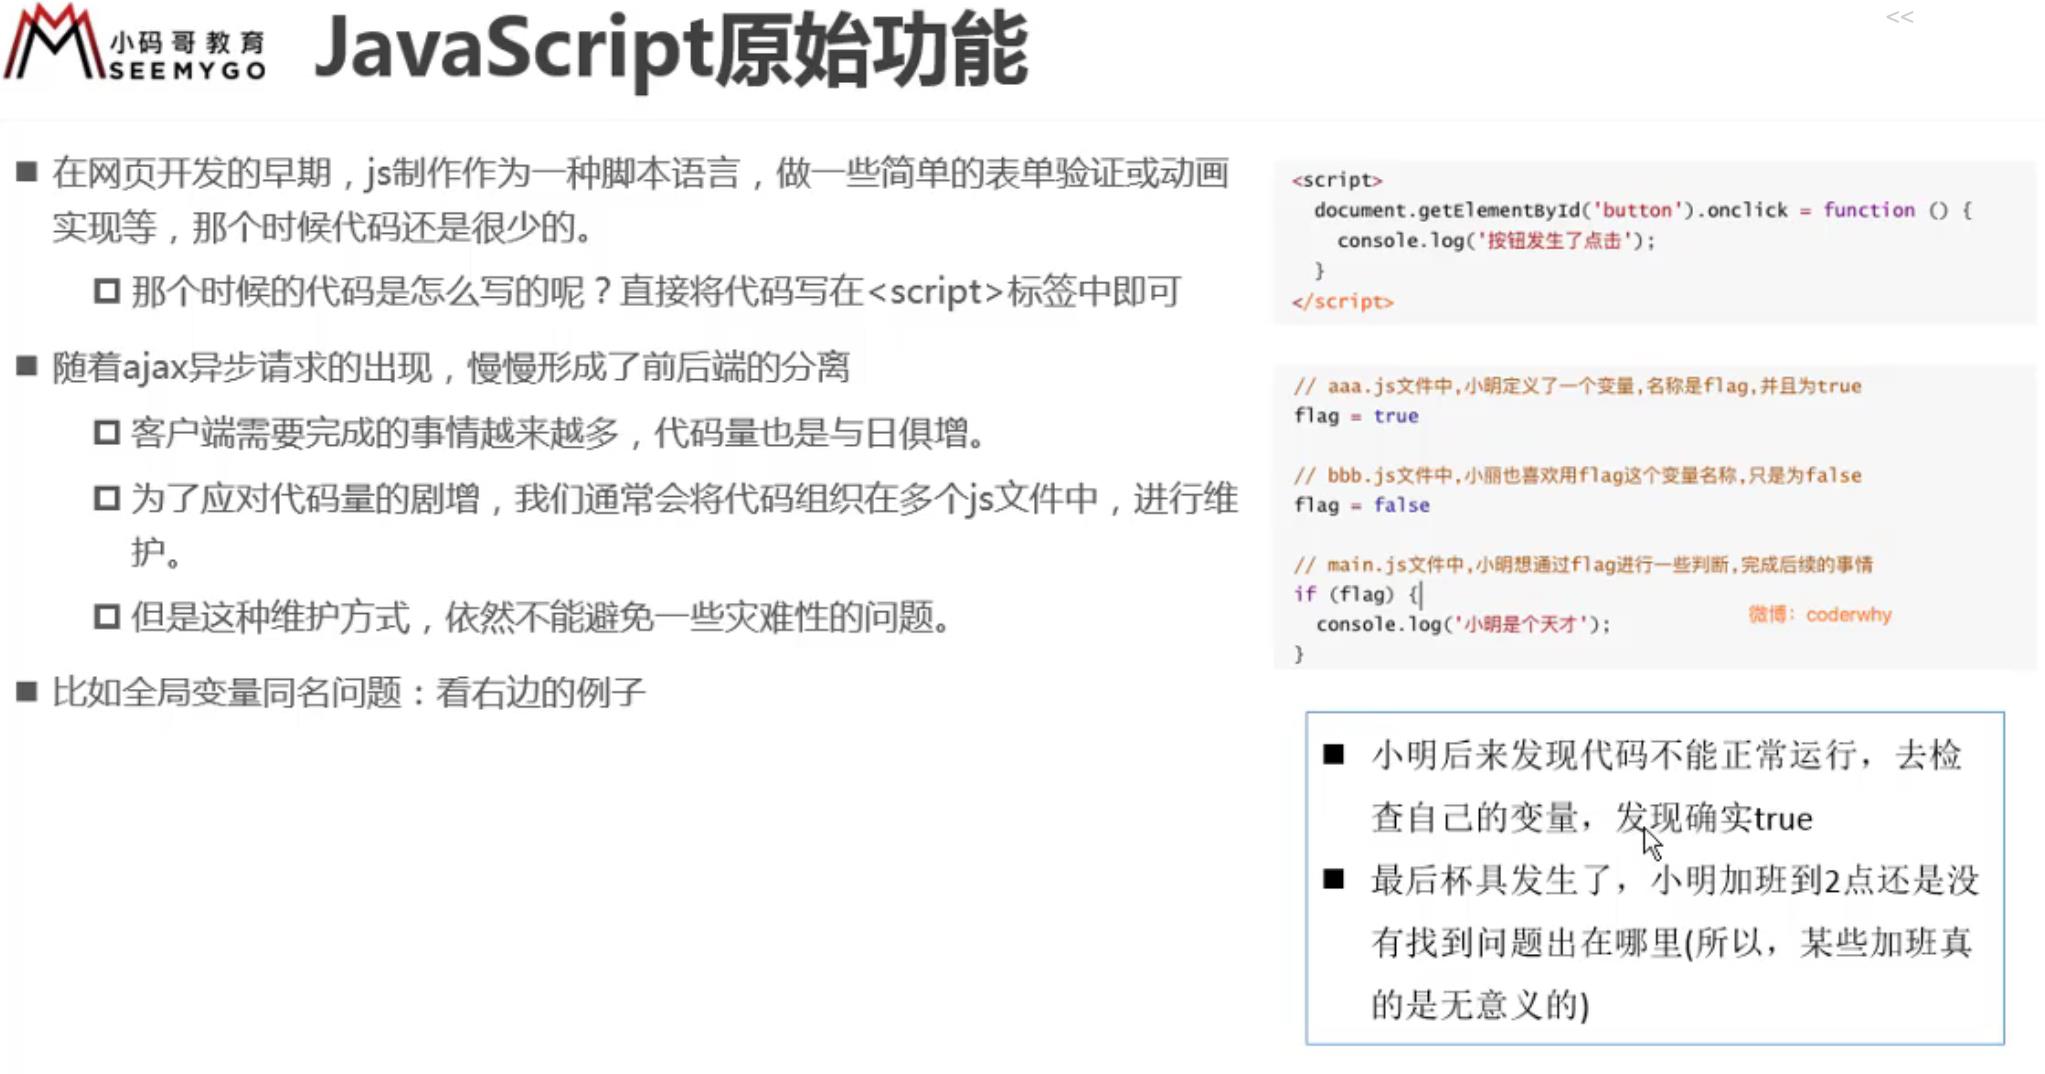This screenshot has width=2045, height=1074.
Task: Click the "<<" collapse arrows at top right
Action: tap(1899, 17)
